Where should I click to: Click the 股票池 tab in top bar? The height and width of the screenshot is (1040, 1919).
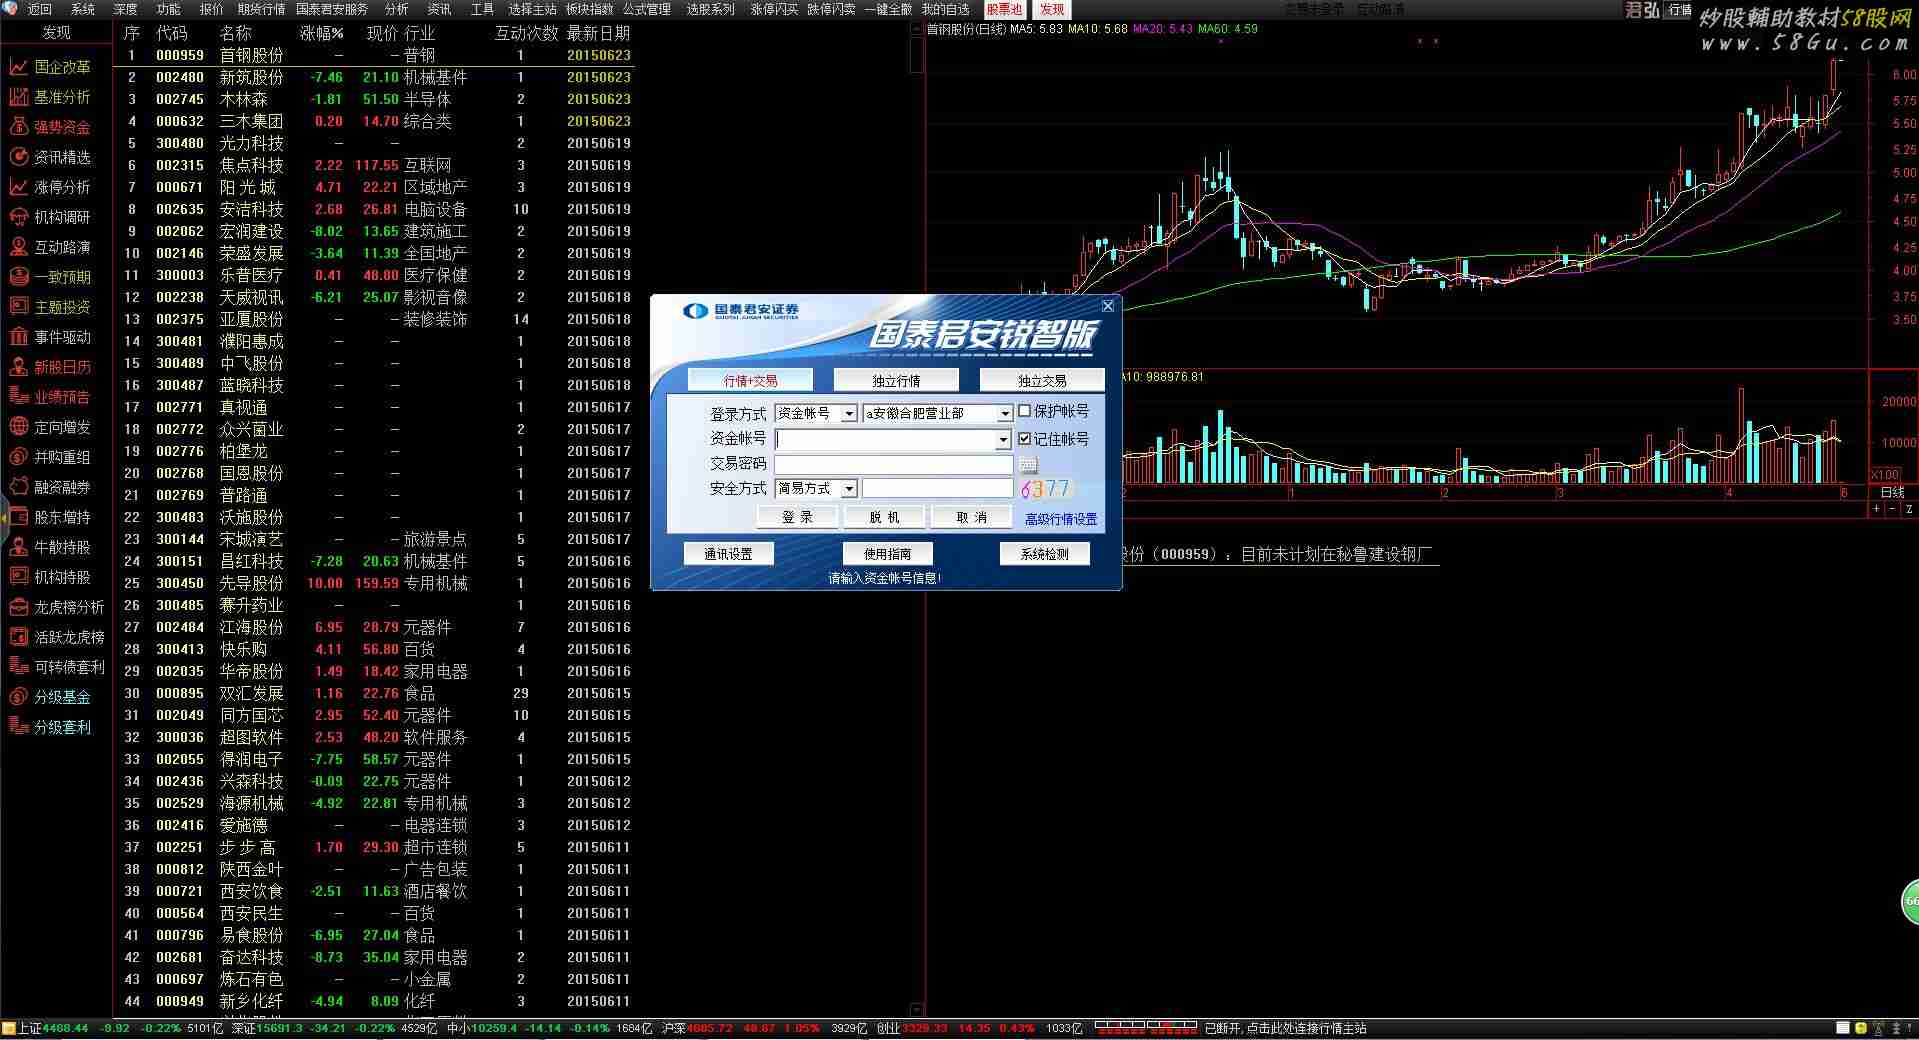(1005, 9)
